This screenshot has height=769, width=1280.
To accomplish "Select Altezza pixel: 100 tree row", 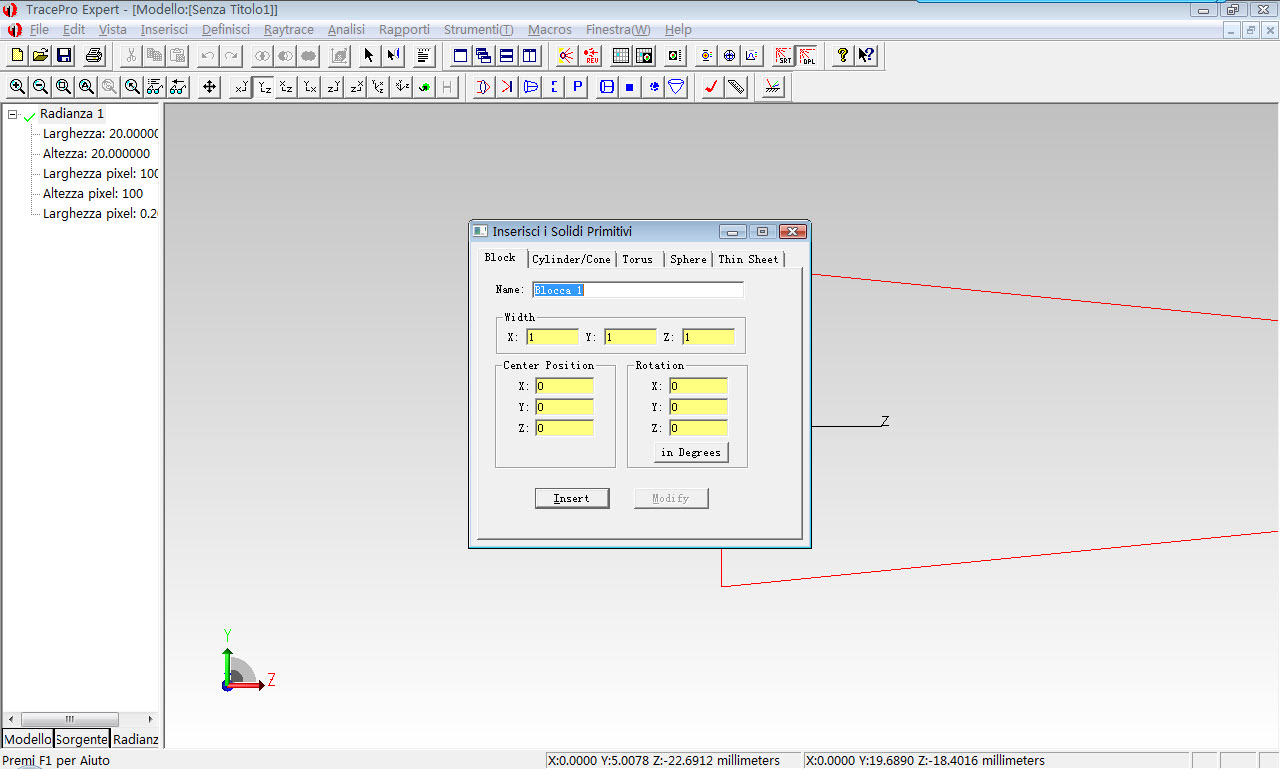I will 93,193.
